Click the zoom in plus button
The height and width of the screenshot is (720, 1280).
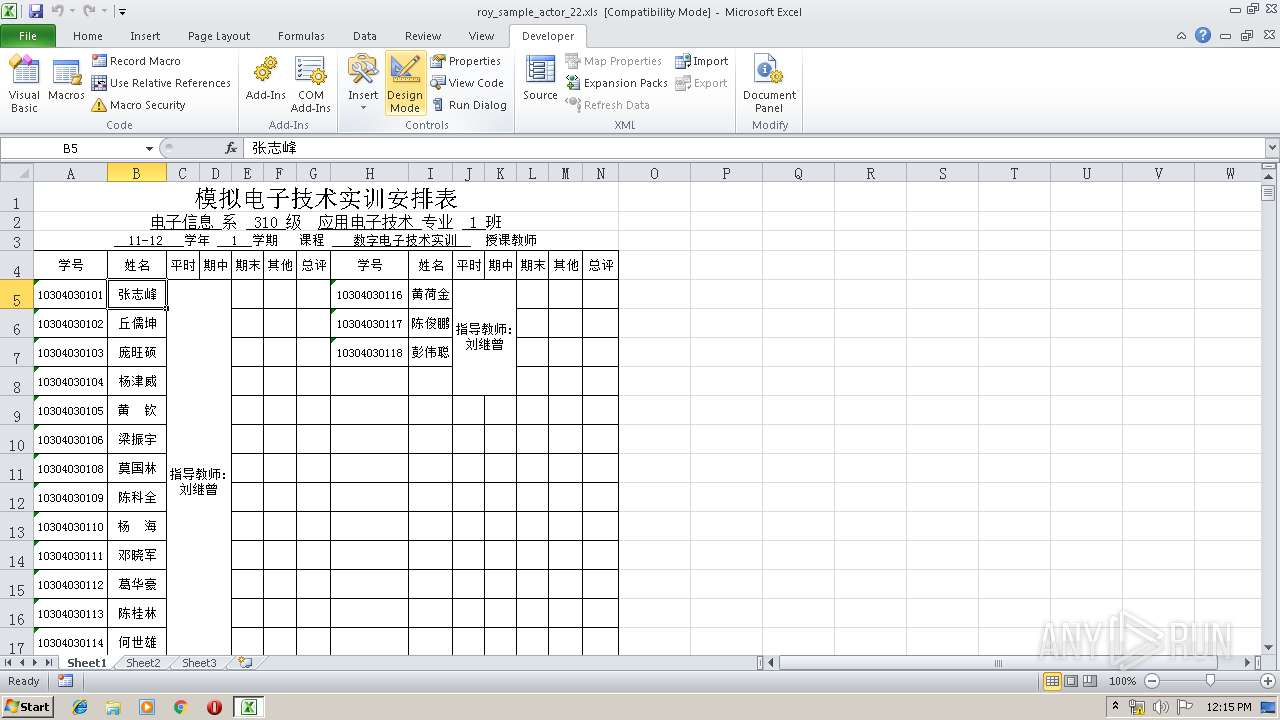click(1268, 681)
